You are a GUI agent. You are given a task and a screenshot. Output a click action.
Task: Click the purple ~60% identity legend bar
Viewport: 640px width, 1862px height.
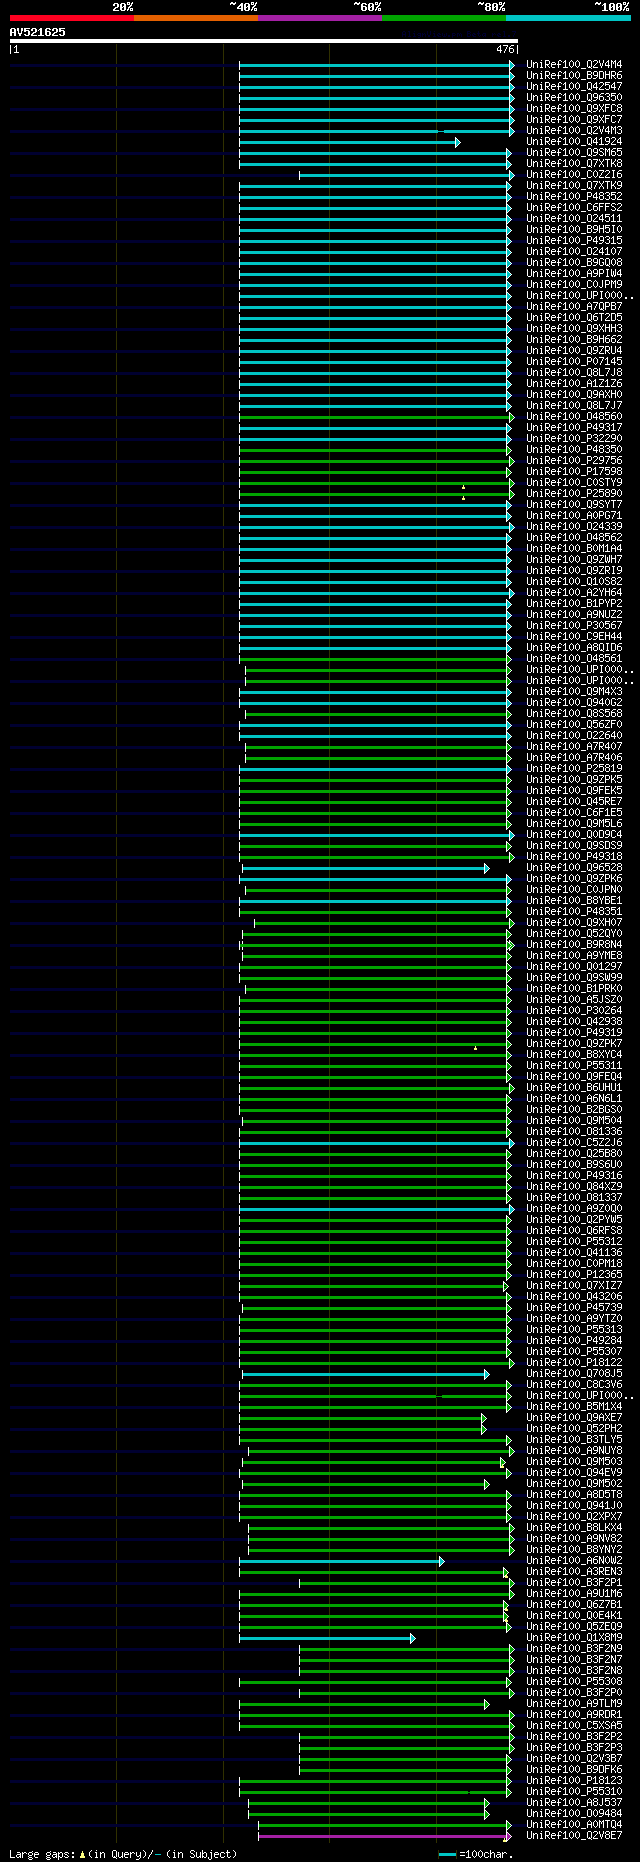pyautogui.click(x=319, y=18)
